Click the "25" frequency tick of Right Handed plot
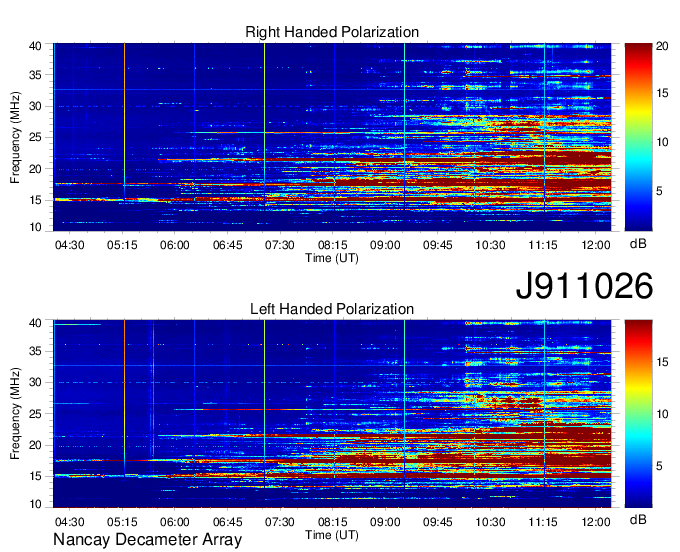 click(35, 137)
